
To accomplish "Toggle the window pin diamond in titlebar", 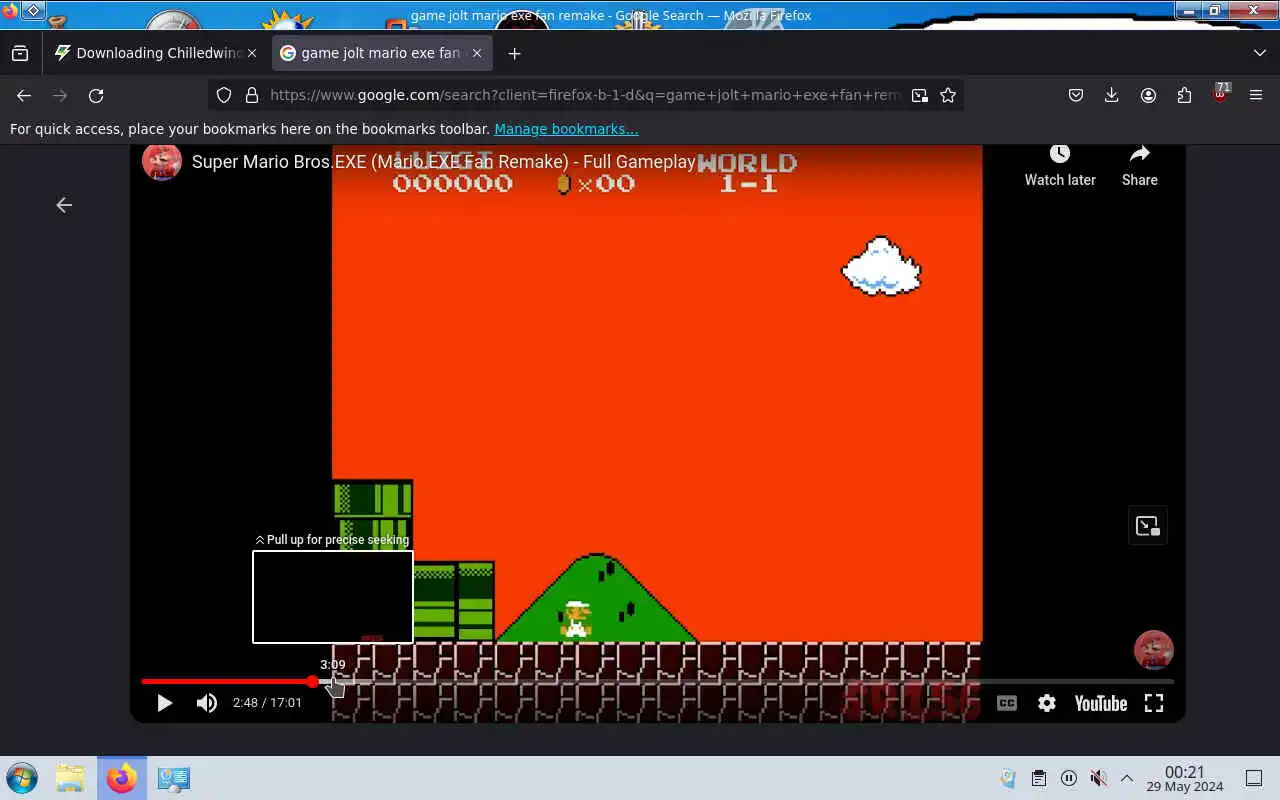I will pyautogui.click(x=33, y=10).
